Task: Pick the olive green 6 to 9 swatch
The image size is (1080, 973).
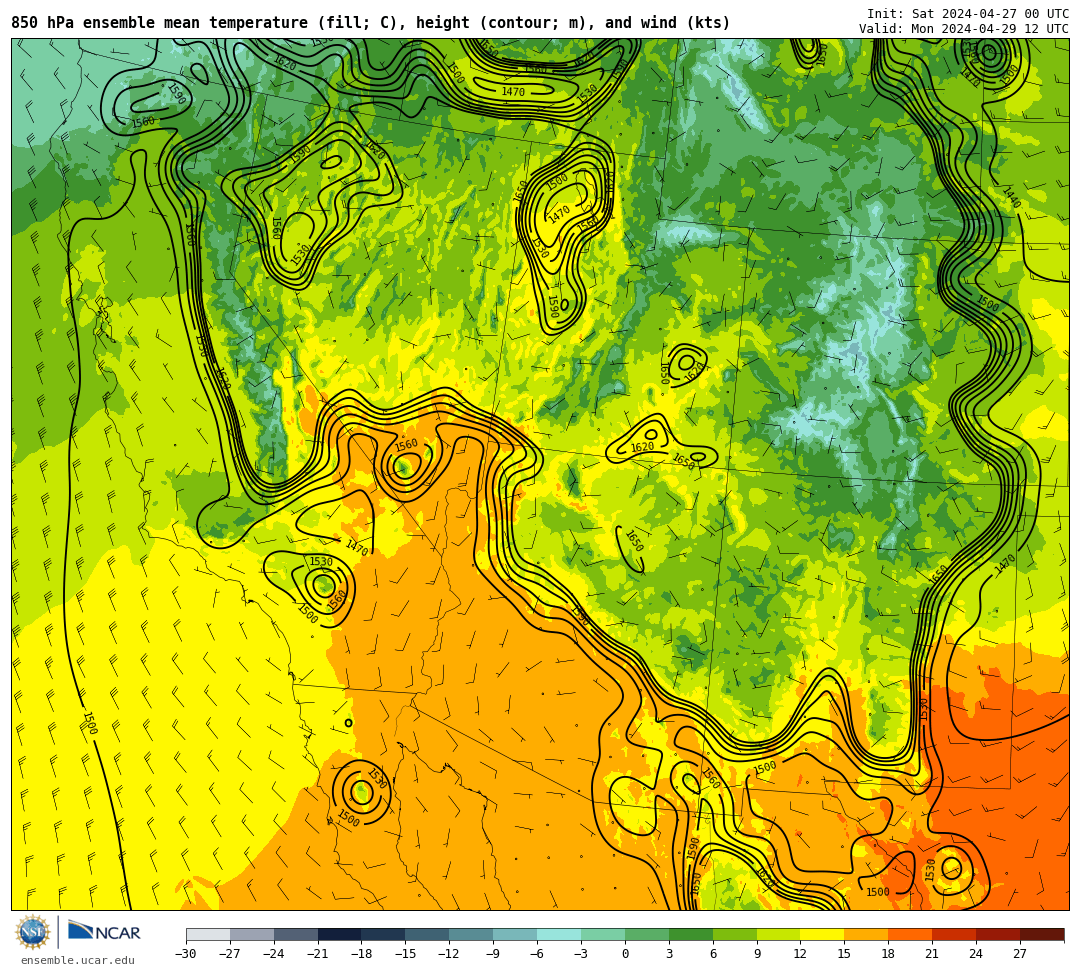Action: pos(735,934)
